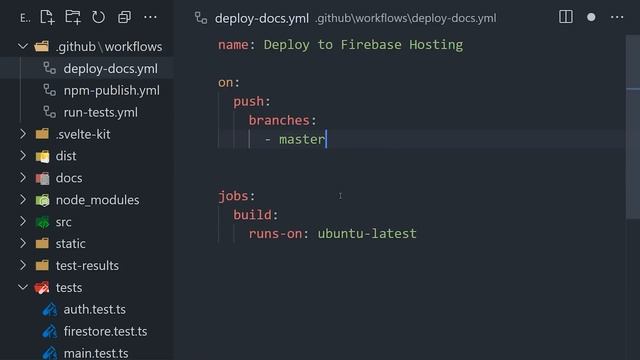Click the 'runs-on:' key in editor
640x360 pixels.
[x=279, y=234]
